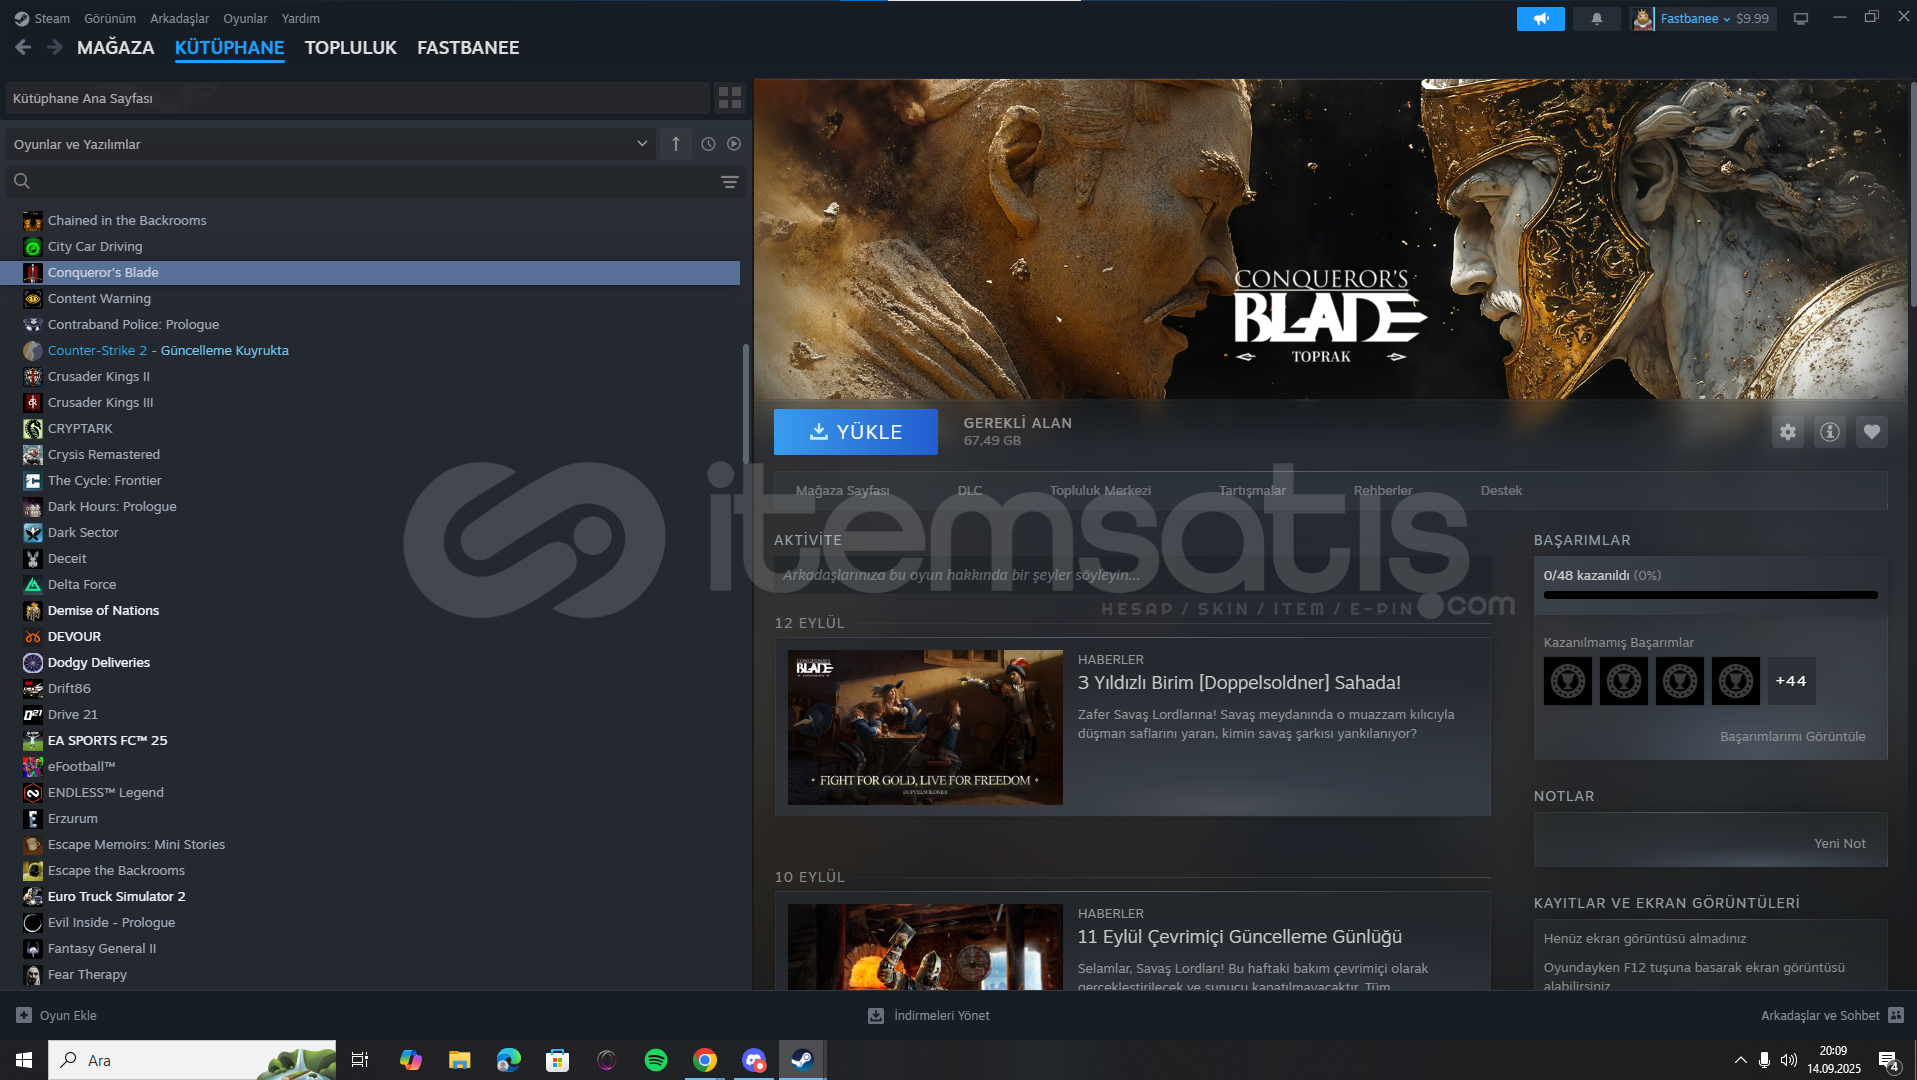Toggle sort by recent activity clock
The height and width of the screenshot is (1080, 1917).
click(708, 144)
